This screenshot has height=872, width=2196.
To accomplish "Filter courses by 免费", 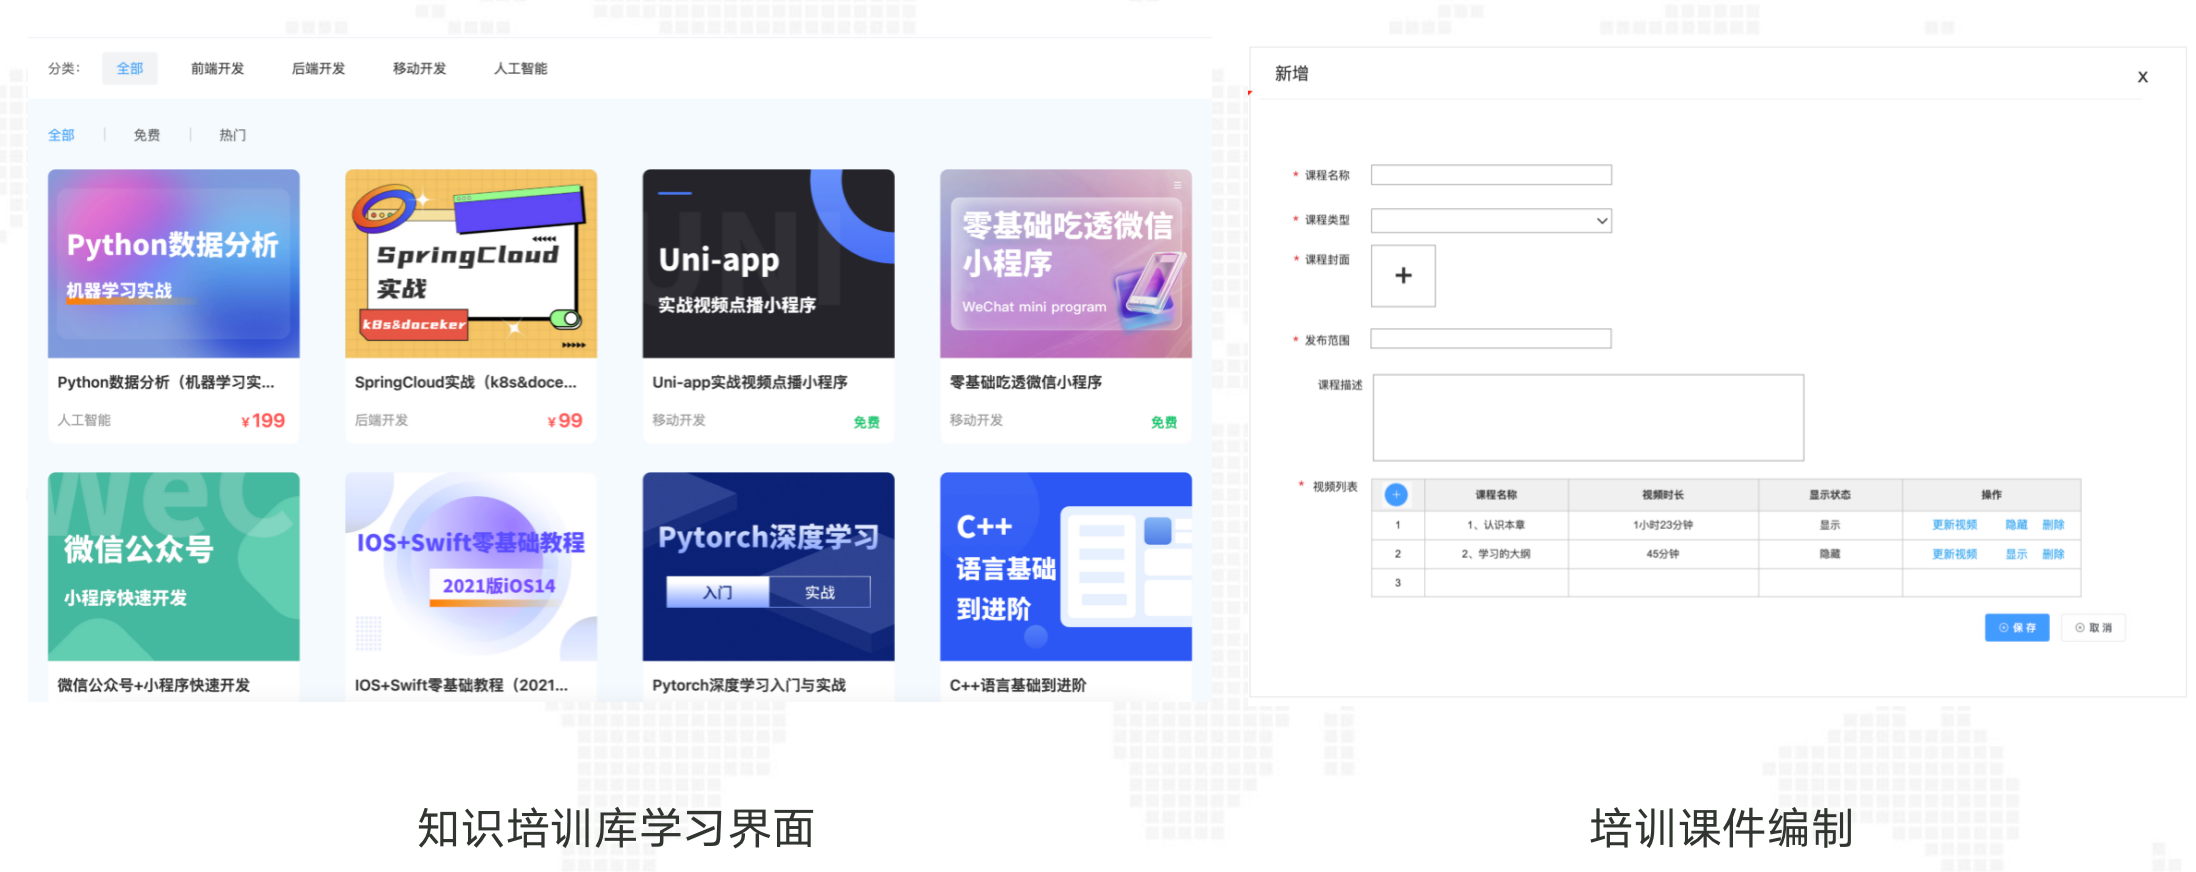I will point(147,134).
